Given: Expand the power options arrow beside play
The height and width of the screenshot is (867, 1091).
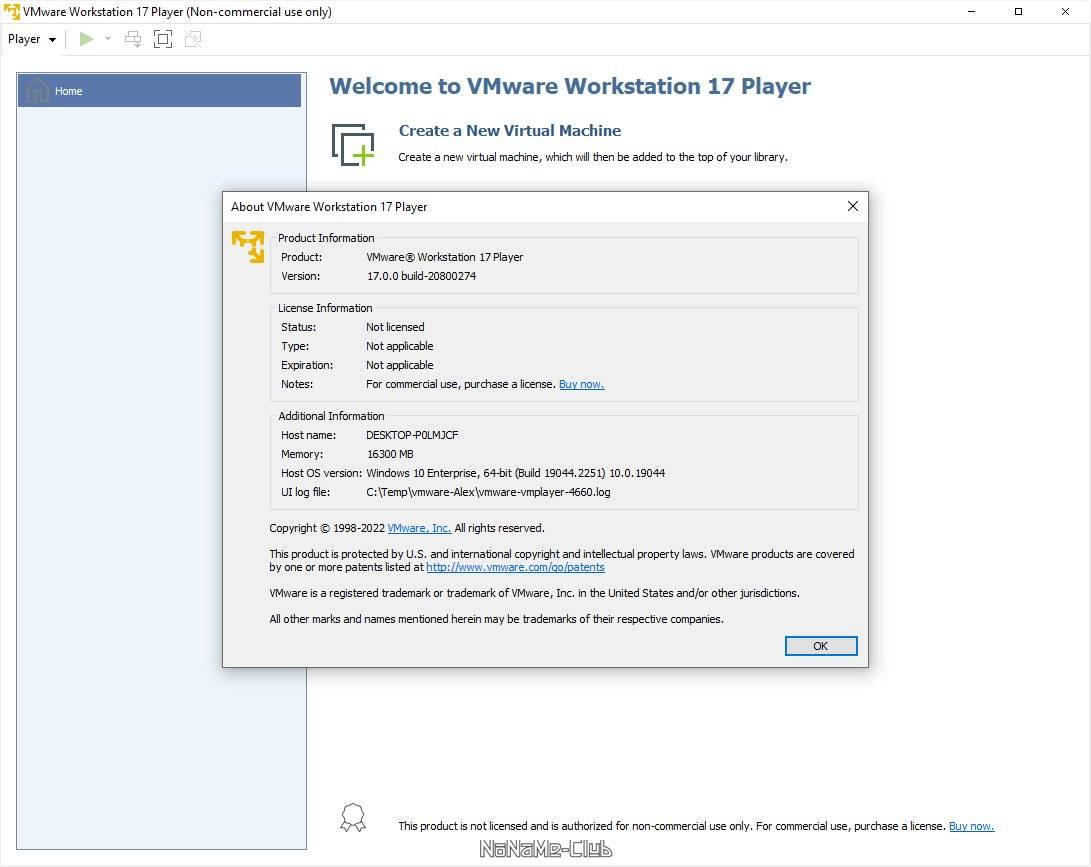Looking at the screenshot, I should 108,39.
